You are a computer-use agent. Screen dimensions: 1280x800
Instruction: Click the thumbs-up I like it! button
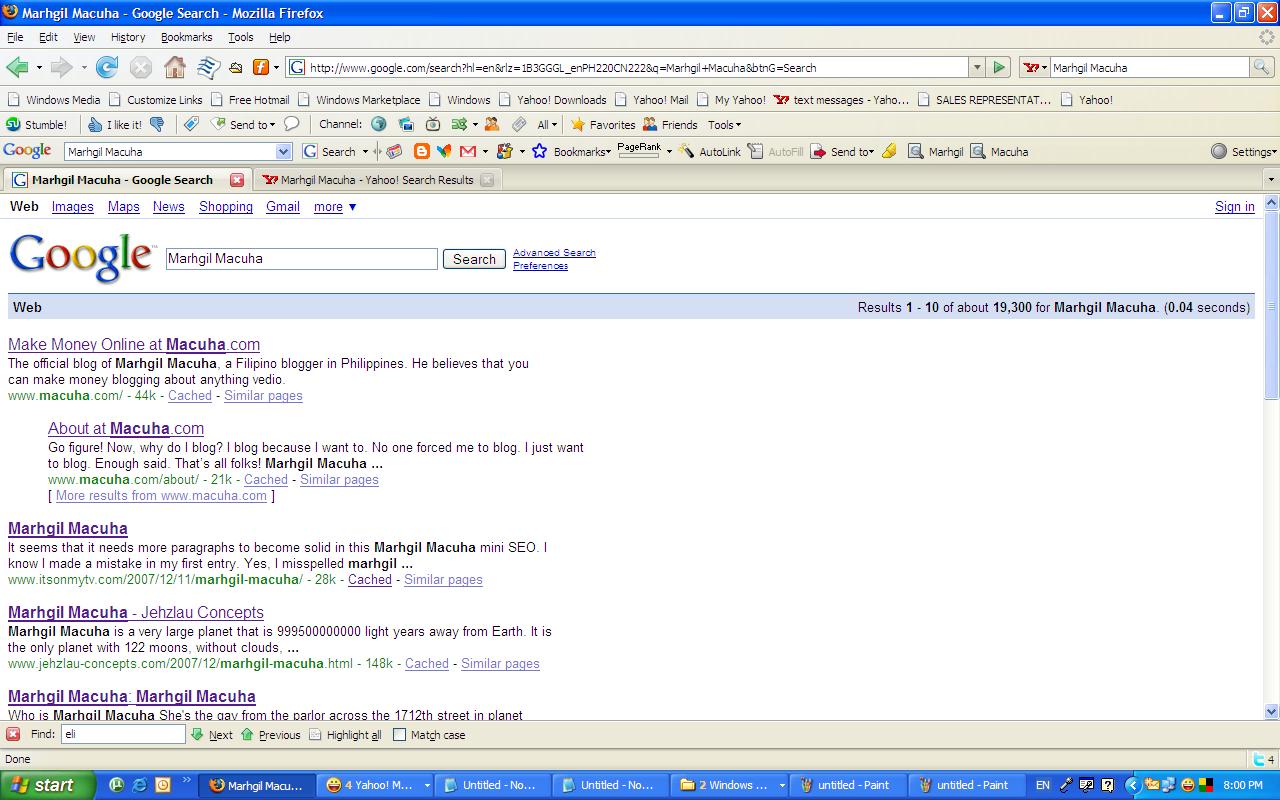[115, 124]
